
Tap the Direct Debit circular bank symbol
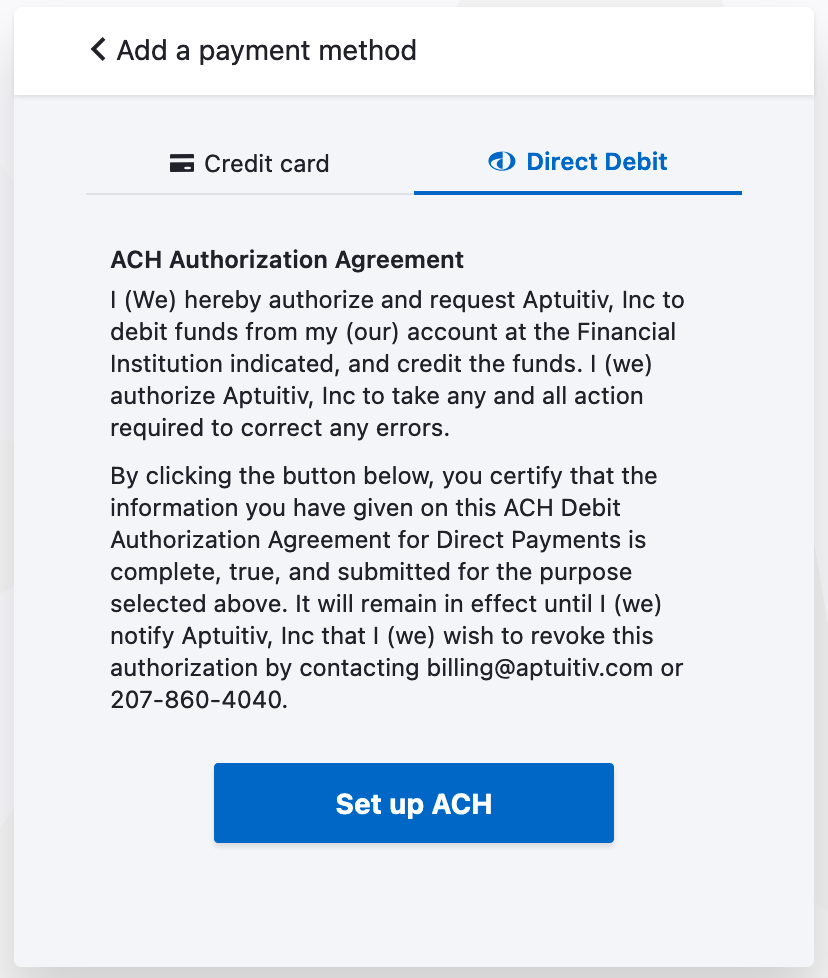(x=500, y=161)
